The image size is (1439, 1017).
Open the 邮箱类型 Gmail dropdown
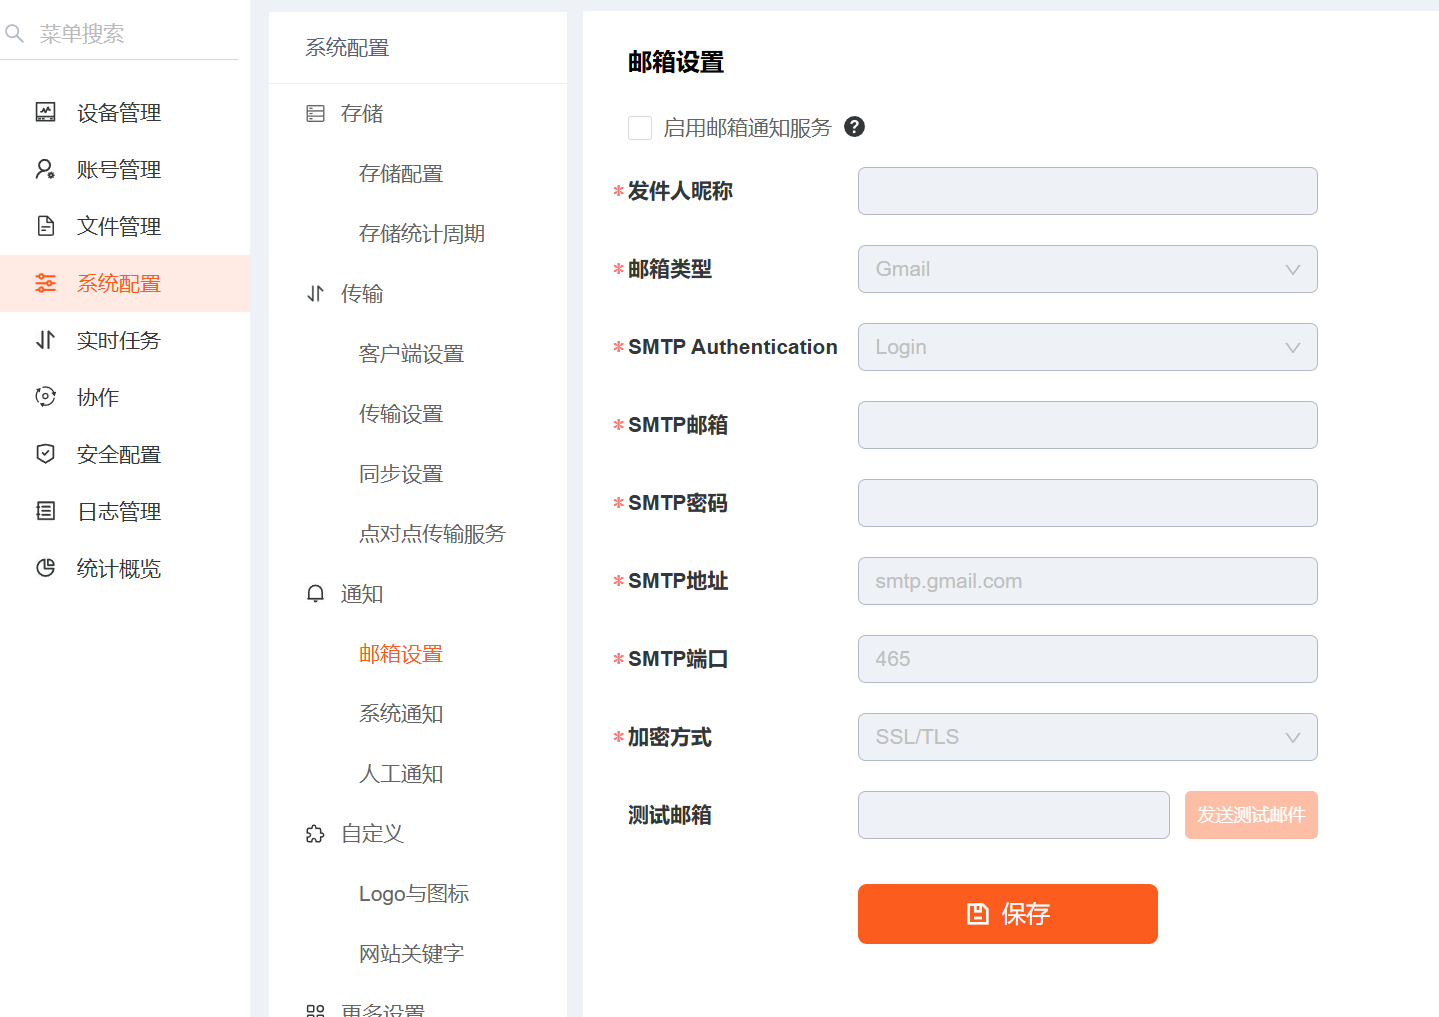tap(1087, 269)
